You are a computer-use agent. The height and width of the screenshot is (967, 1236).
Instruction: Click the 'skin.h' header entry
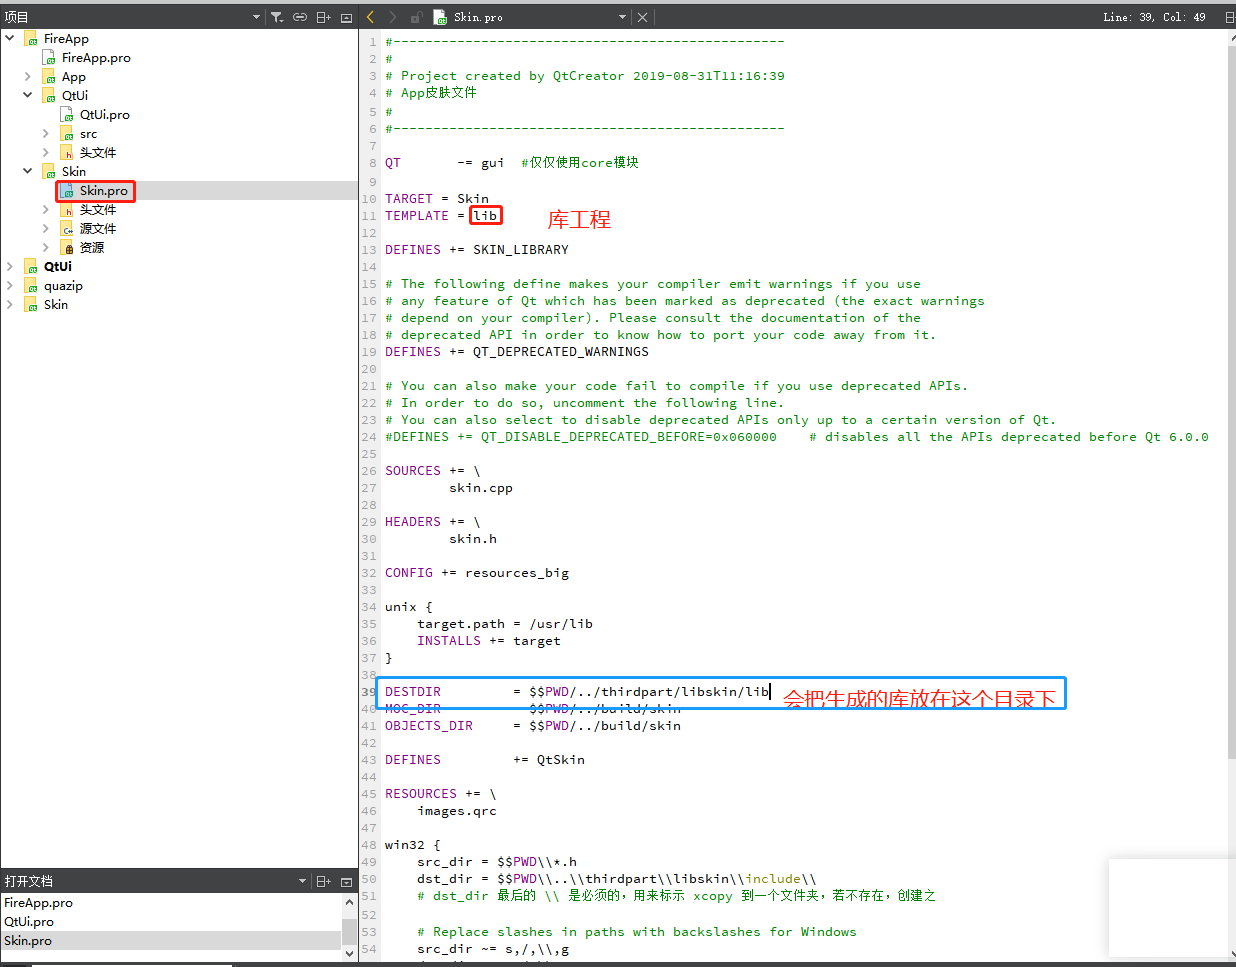[x=473, y=539]
